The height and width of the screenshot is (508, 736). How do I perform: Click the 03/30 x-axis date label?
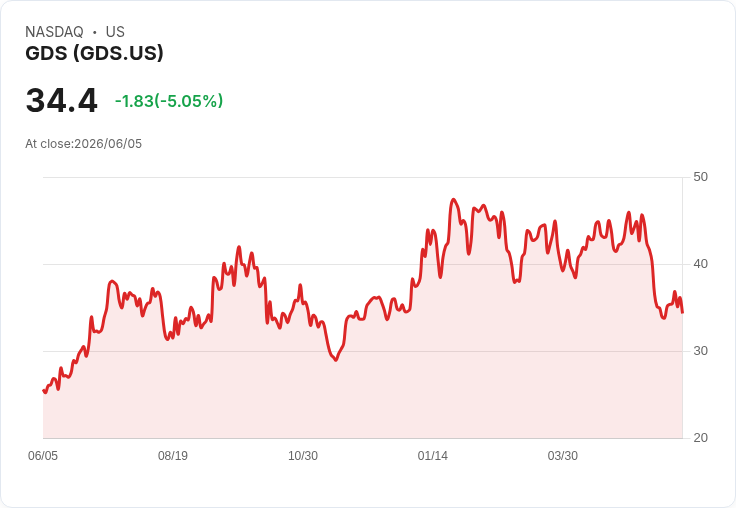pos(562,456)
